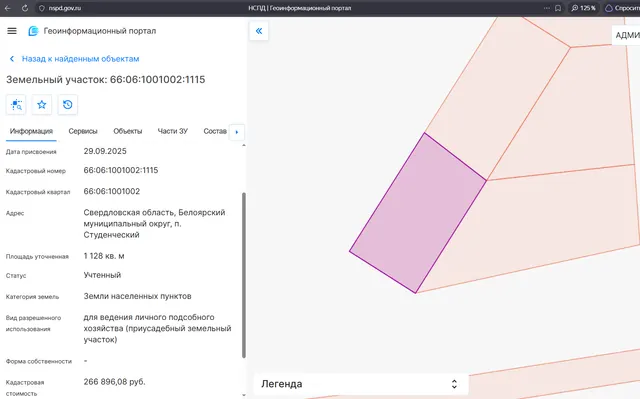Click the site security shield icon
The height and width of the screenshot is (399, 640).
pos(42,8)
